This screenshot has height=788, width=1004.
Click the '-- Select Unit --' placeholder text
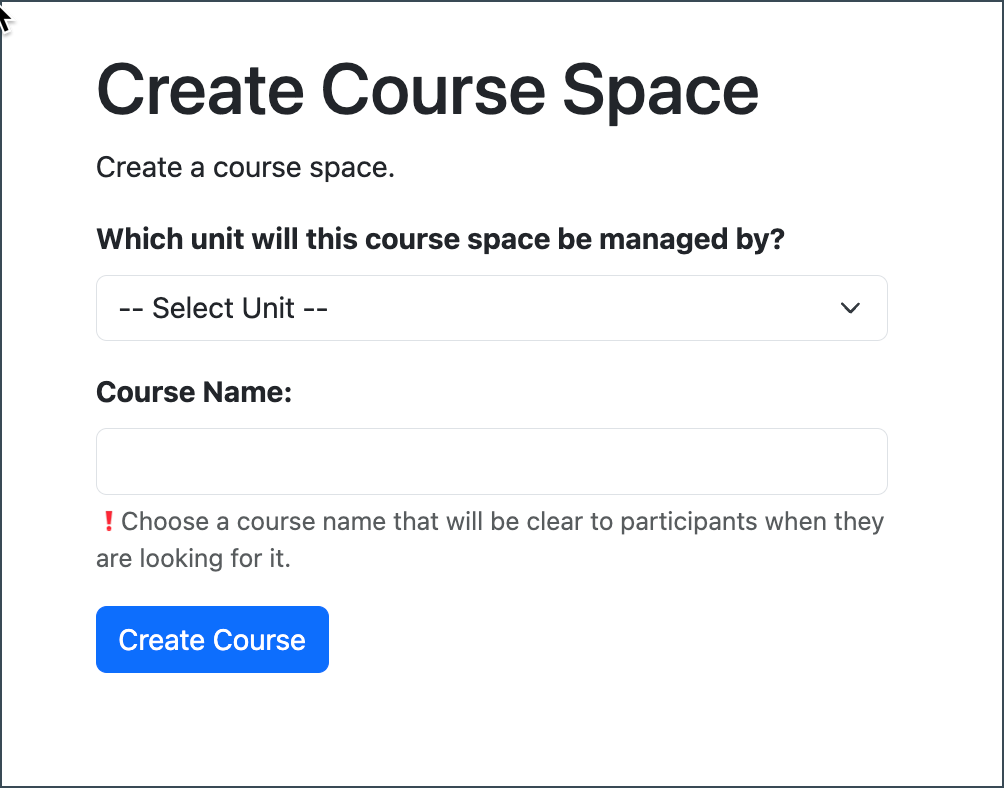(x=223, y=308)
